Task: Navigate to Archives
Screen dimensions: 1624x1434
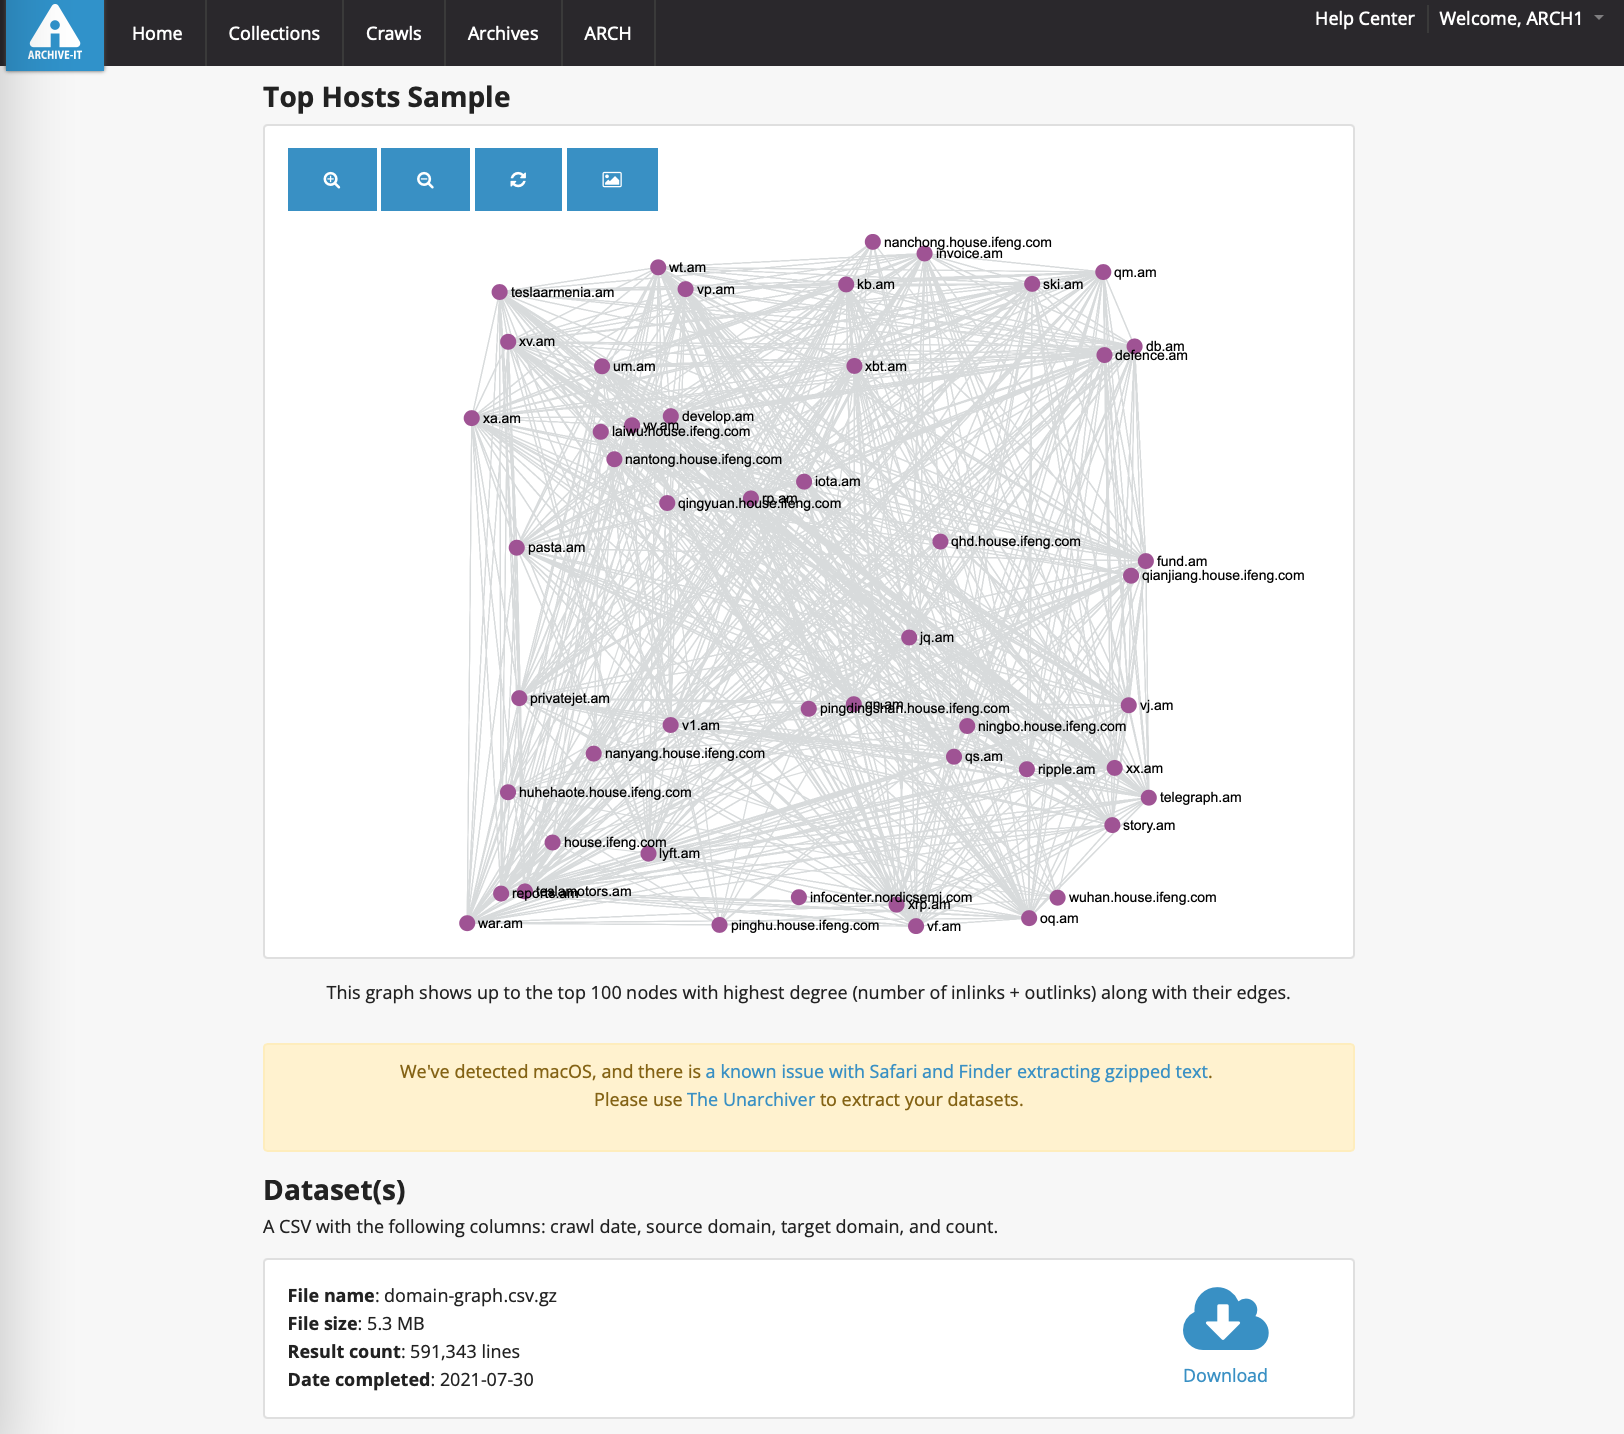Action: (502, 34)
